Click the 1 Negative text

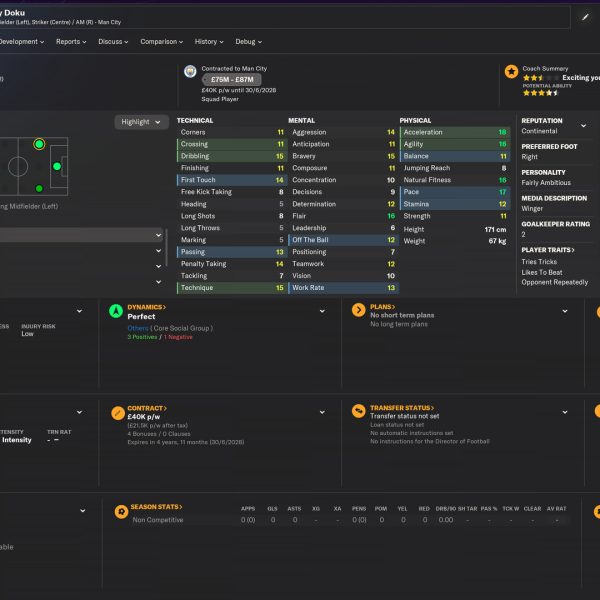coord(178,337)
